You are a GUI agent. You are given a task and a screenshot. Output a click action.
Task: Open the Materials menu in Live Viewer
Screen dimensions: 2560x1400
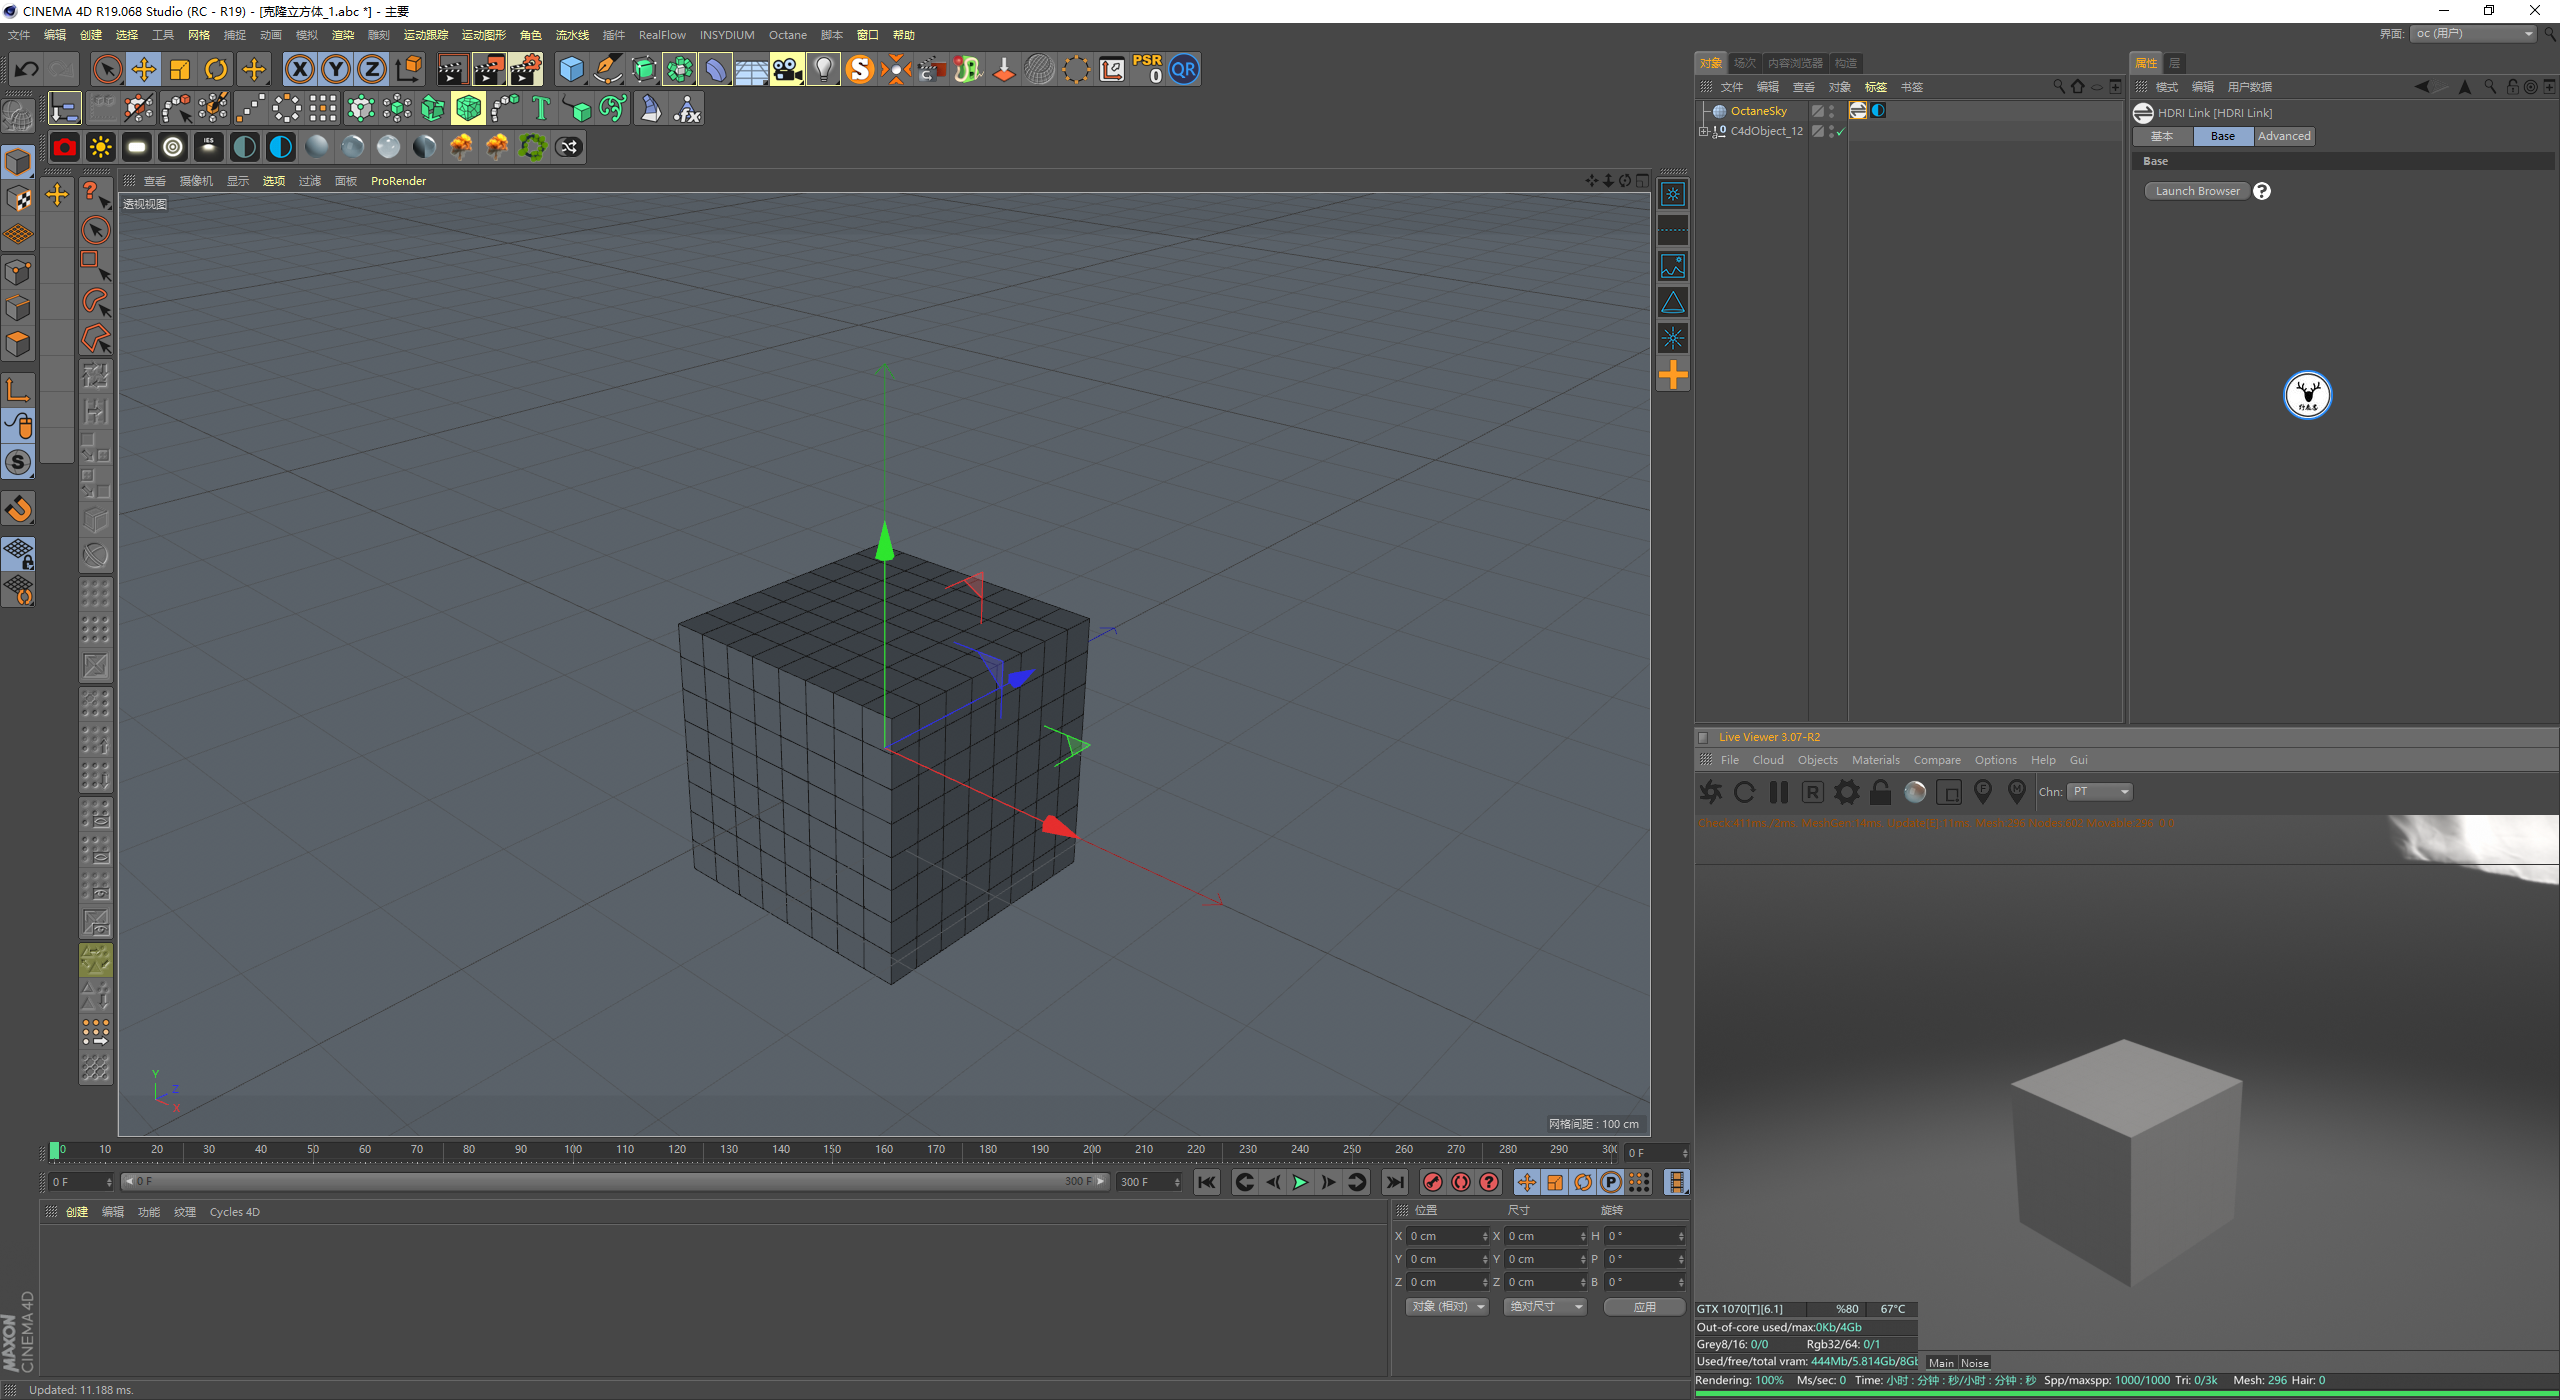point(1874,759)
